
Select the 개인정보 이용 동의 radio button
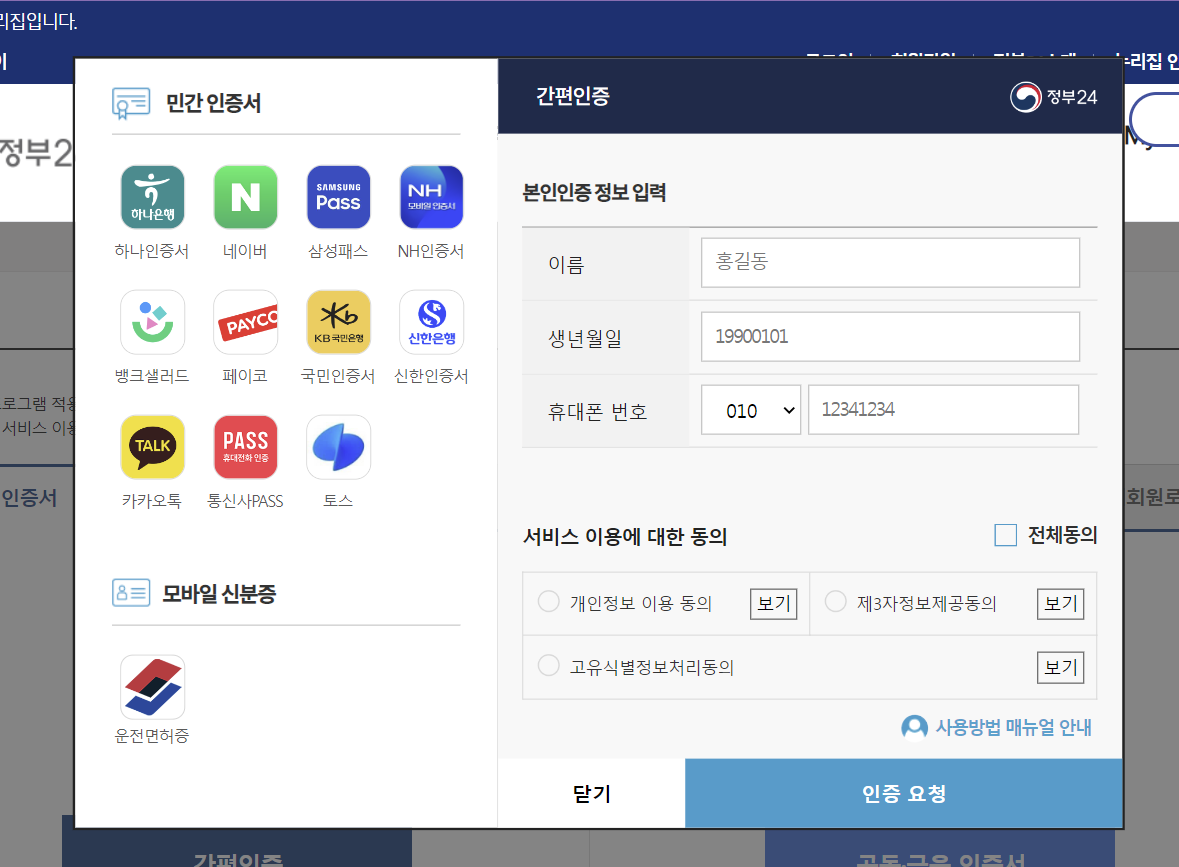549,602
